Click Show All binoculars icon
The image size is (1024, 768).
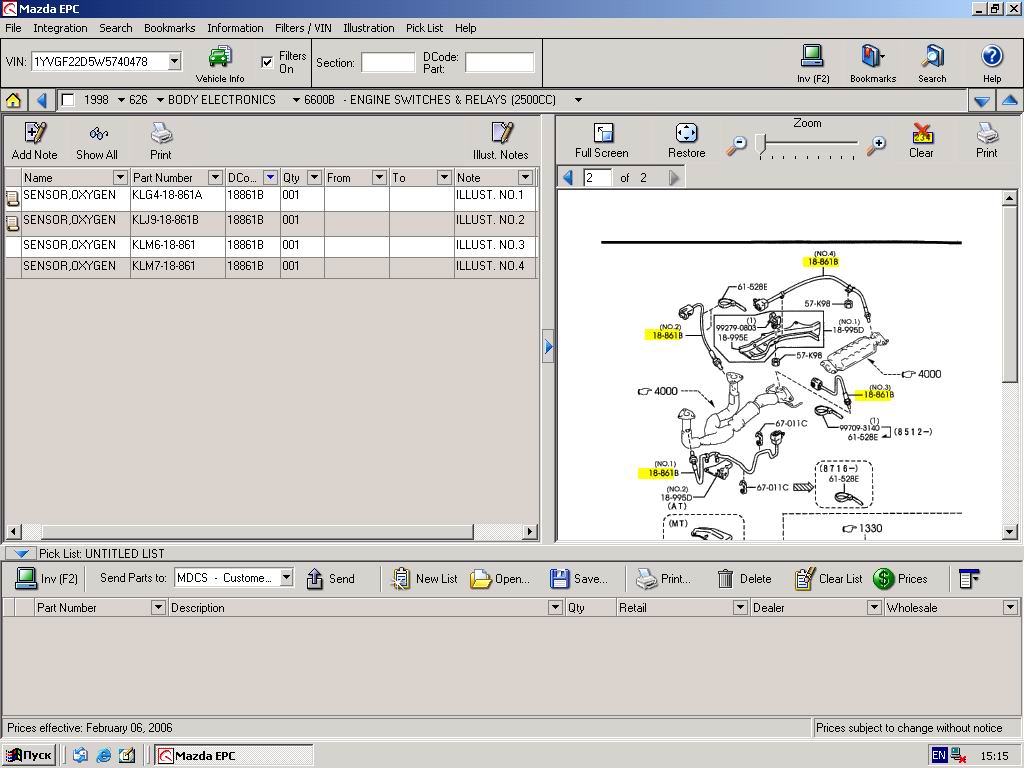pos(97,134)
